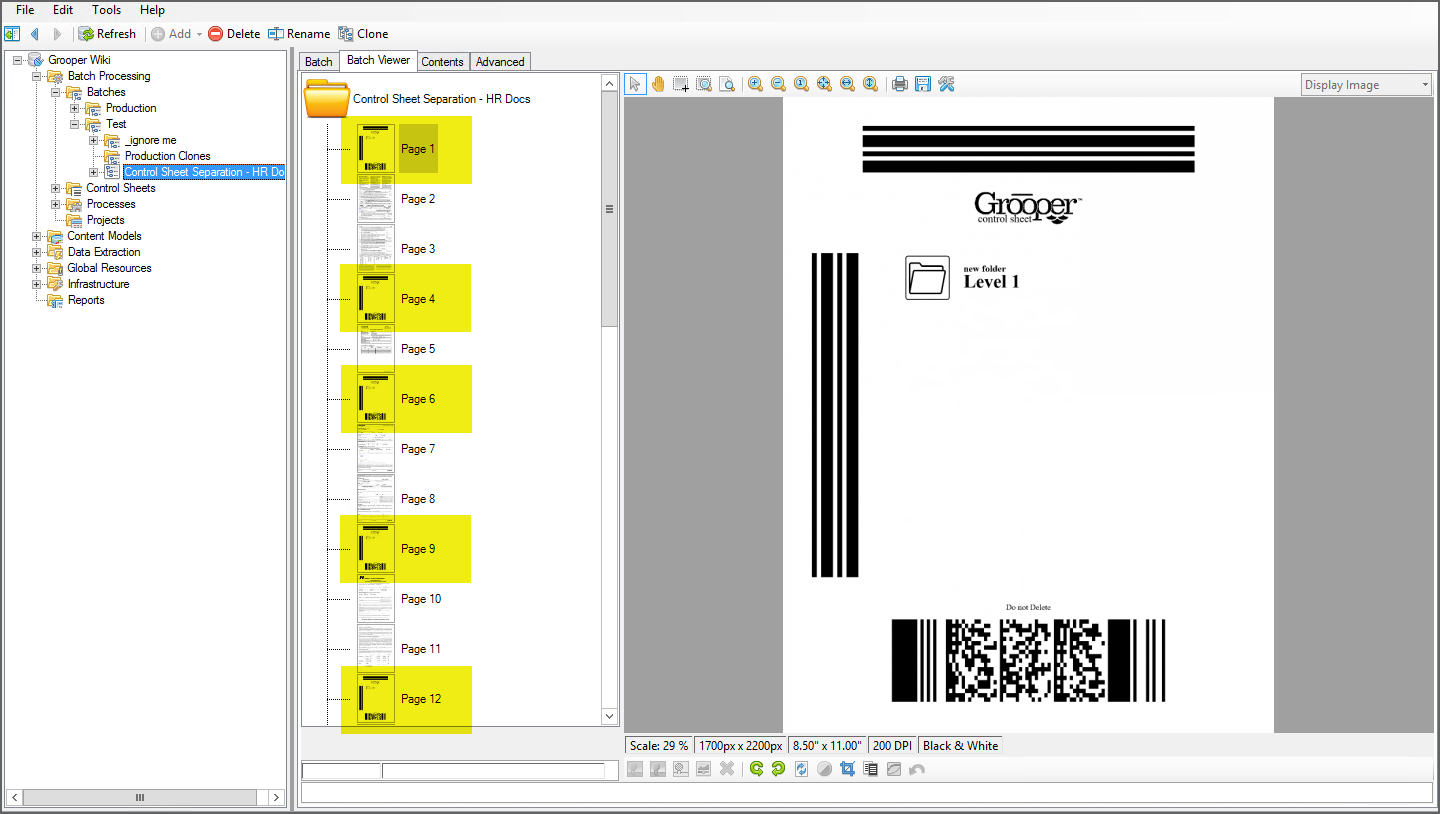This screenshot has width=1440, height=814.
Task: Select the Page 7 thumbnail
Action: (376, 449)
